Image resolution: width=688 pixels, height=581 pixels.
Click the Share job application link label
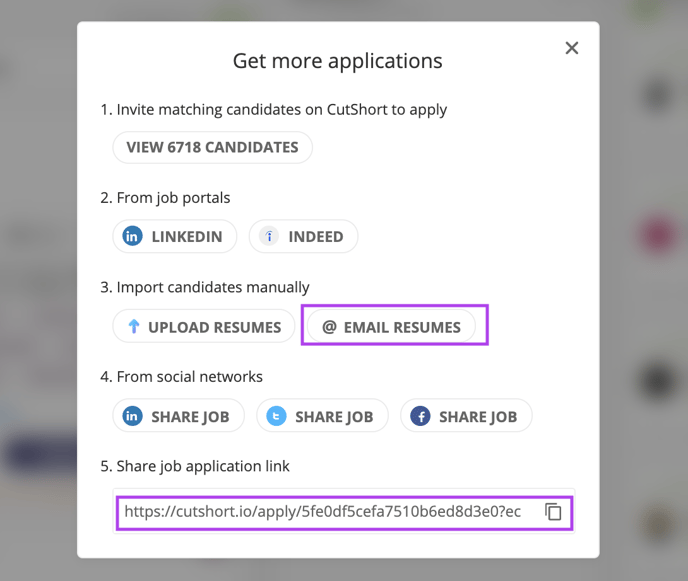click(195, 466)
